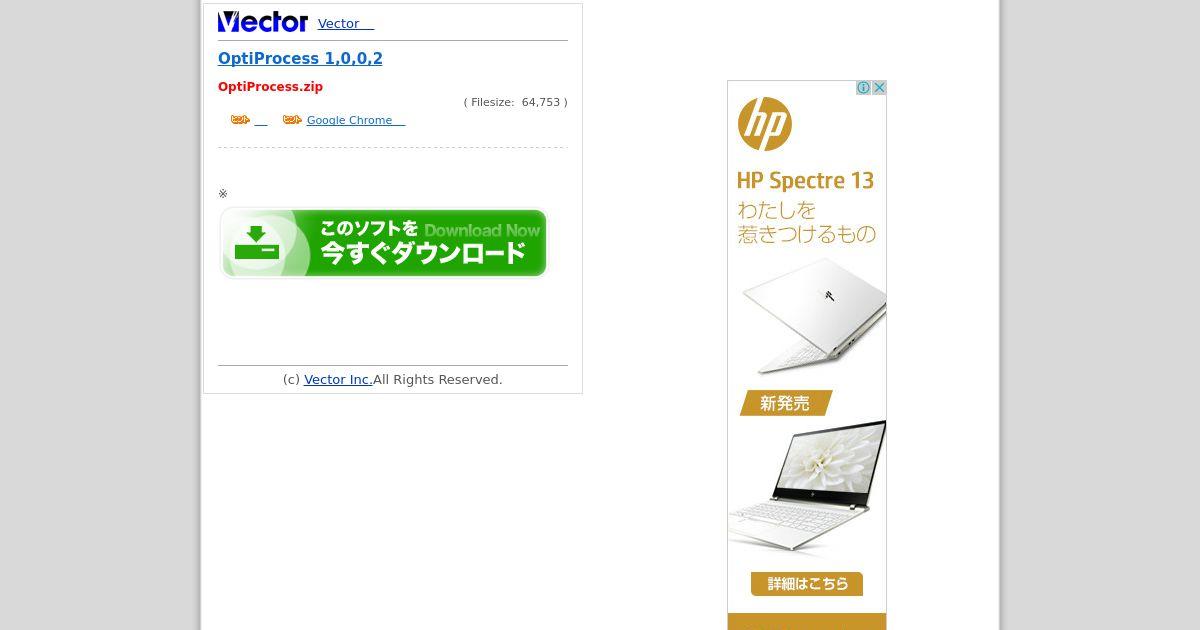This screenshot has width=1200, height=630.
Task: Open the Google Chrome link
Action: (356, 121)
